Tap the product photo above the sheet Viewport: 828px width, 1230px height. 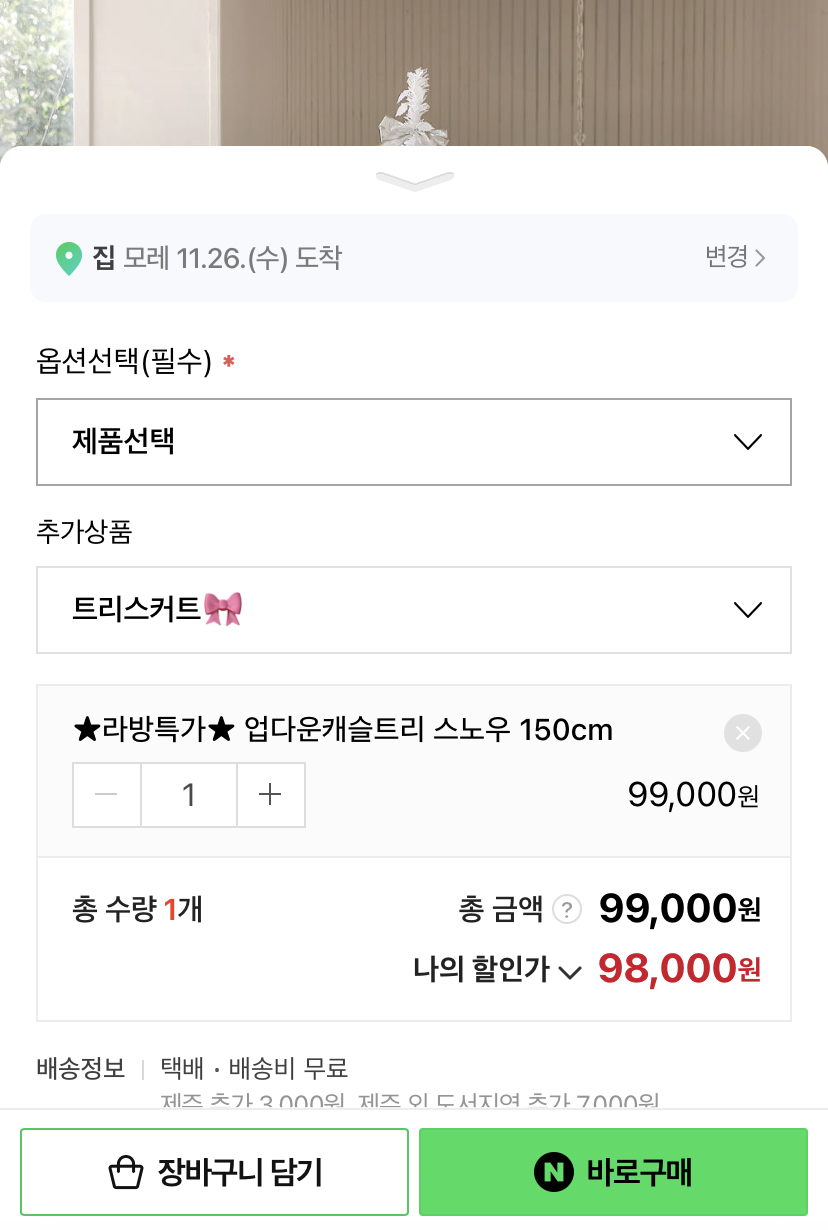[x=414, y=70]
